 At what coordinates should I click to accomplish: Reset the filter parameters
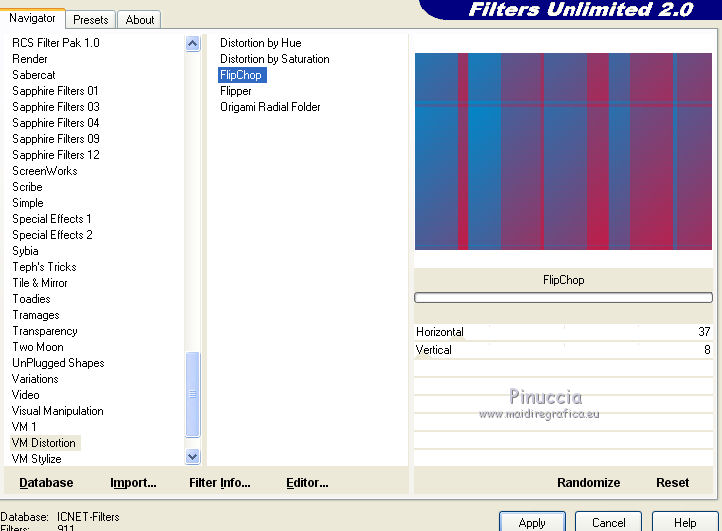pos(672,483)
